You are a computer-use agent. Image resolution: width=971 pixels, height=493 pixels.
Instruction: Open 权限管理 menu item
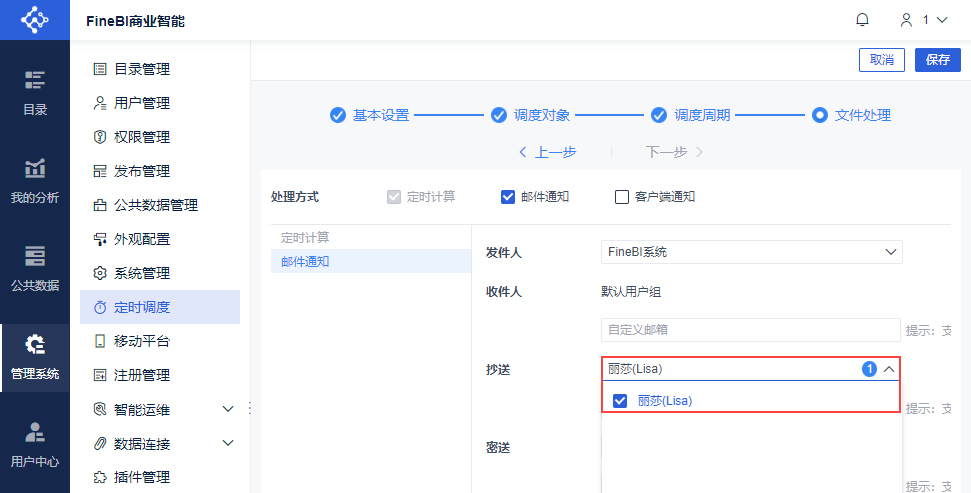coord(160,137)
